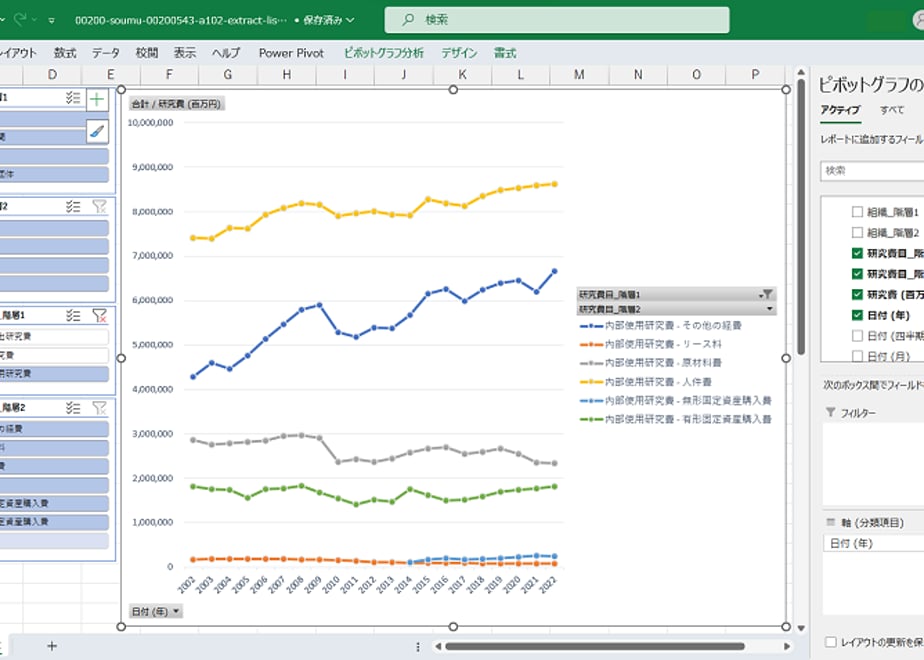This screenshot has height=660, width=924.
Task: Clear the filter on the _階層1 slicer
Action: [x=100, y=315]
